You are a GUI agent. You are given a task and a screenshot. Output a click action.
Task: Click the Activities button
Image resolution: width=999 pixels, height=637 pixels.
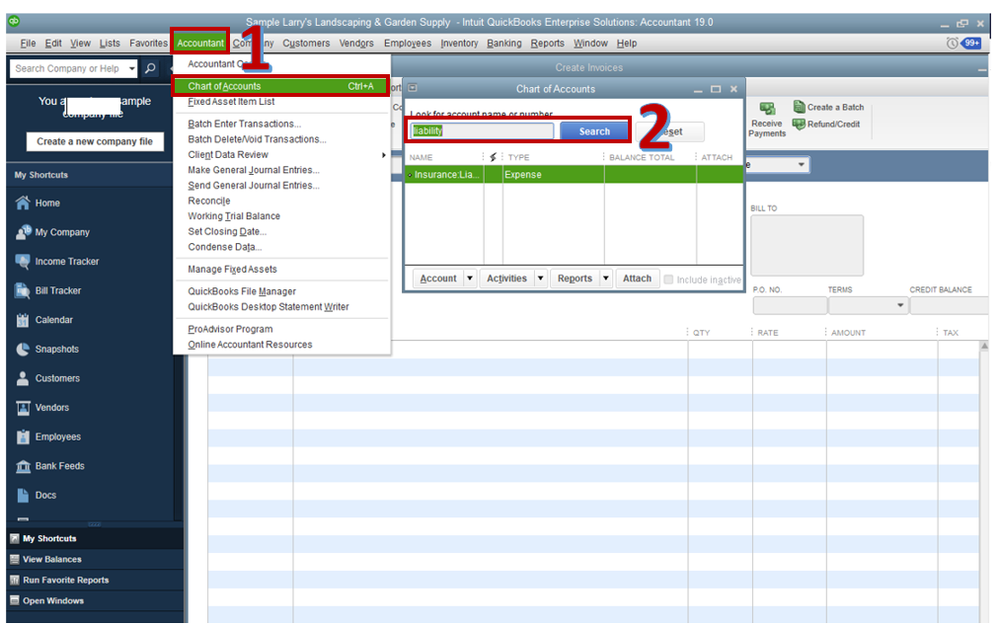(507, 278)
